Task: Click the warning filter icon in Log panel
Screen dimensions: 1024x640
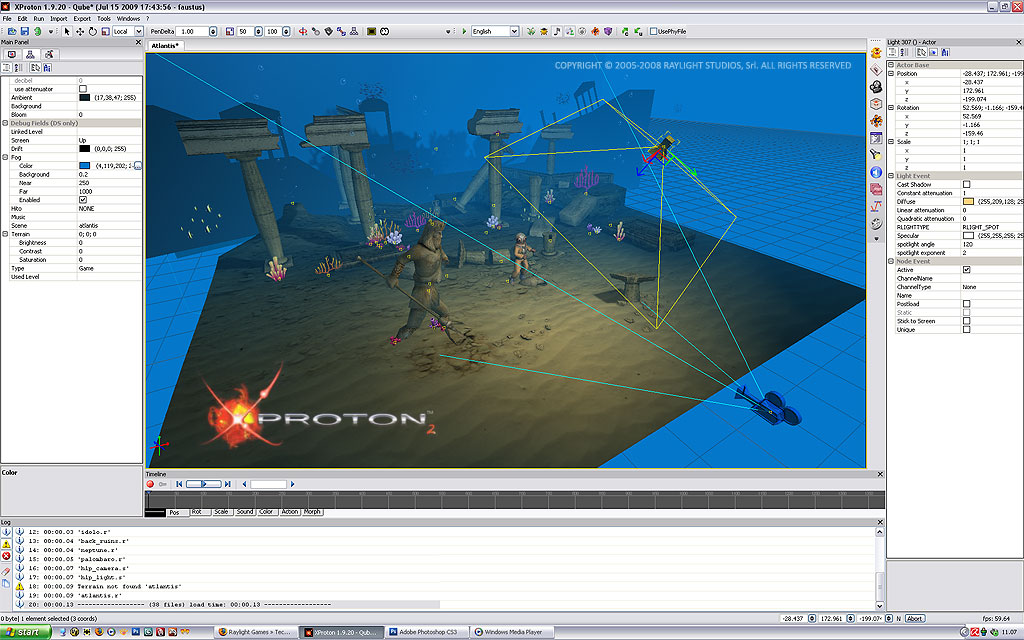Action: [6, 544]
